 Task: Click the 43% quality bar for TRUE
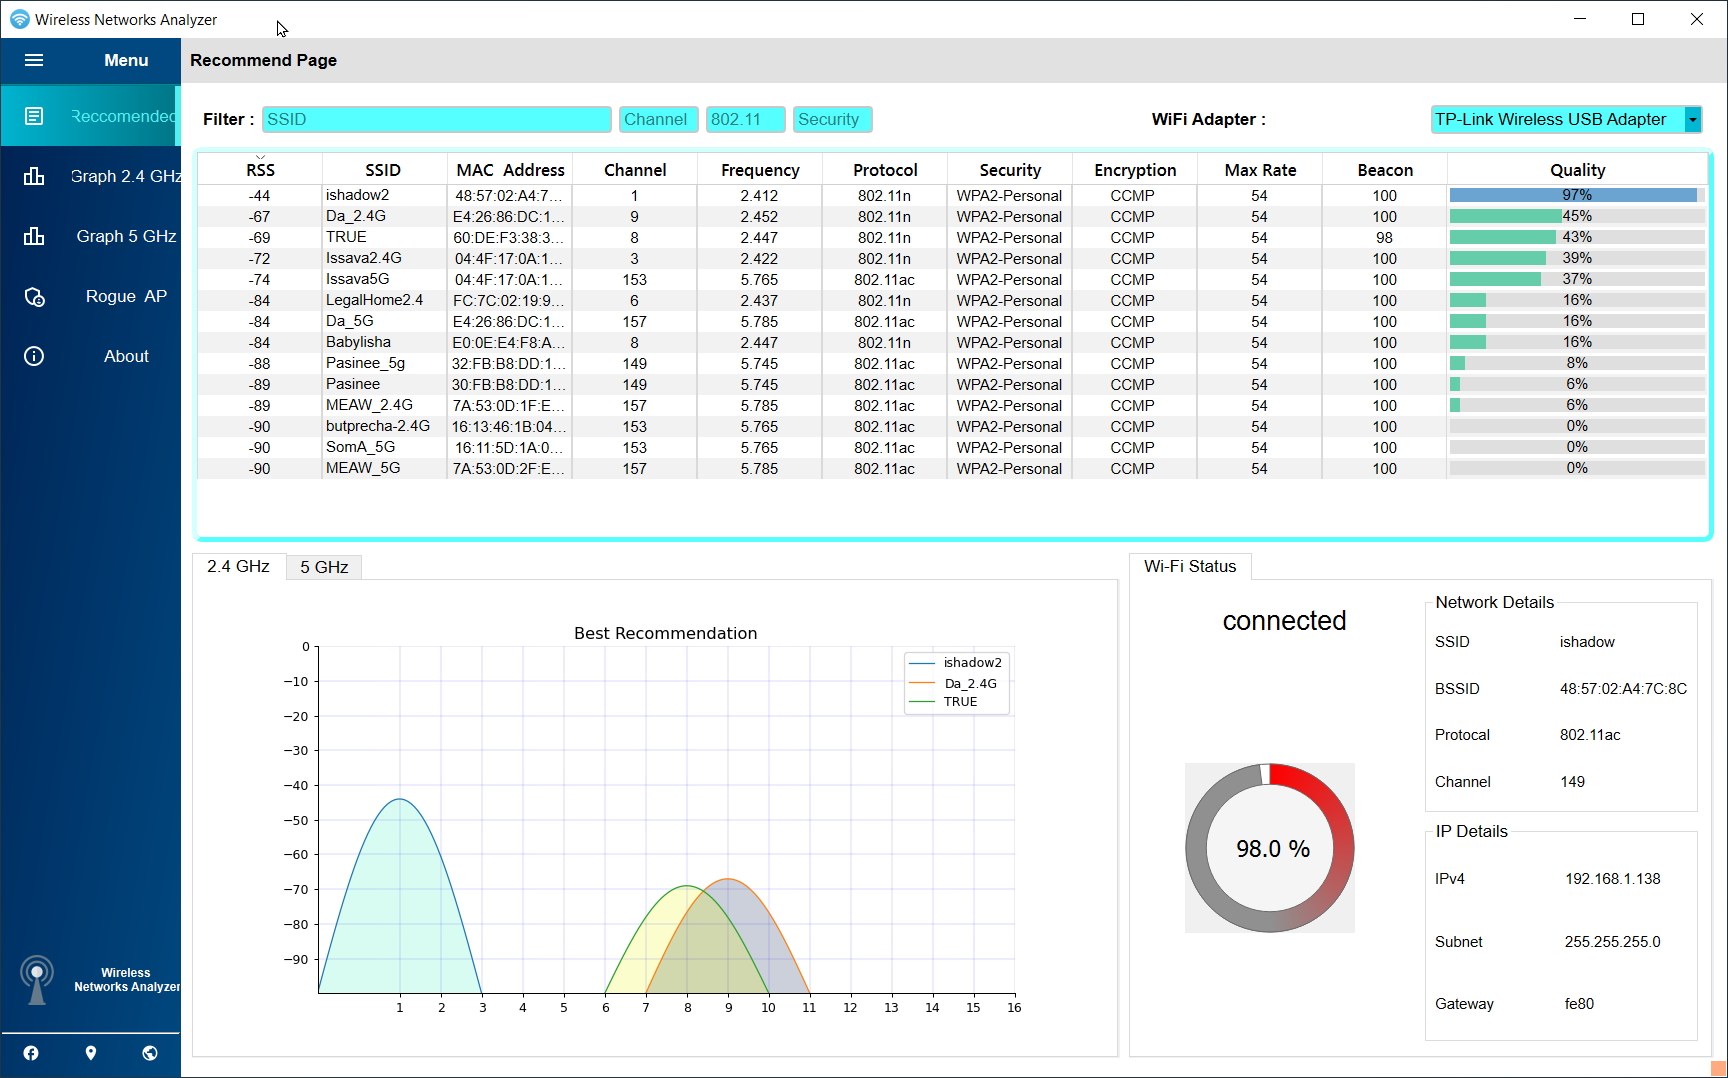click(1577, 237)
